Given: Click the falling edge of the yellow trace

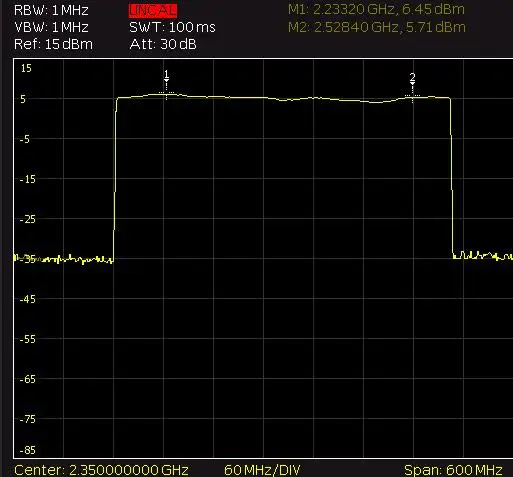Looking at the screenshot, I should tap(452, 177).
